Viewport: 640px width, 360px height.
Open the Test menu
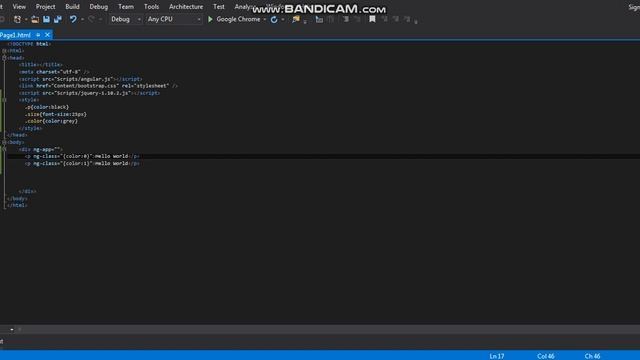tap(219, 7)
